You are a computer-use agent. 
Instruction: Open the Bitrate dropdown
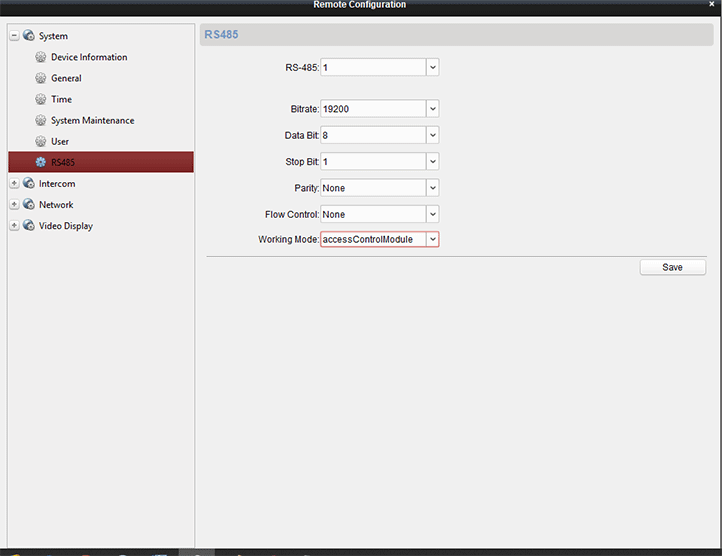pos(433,109)
